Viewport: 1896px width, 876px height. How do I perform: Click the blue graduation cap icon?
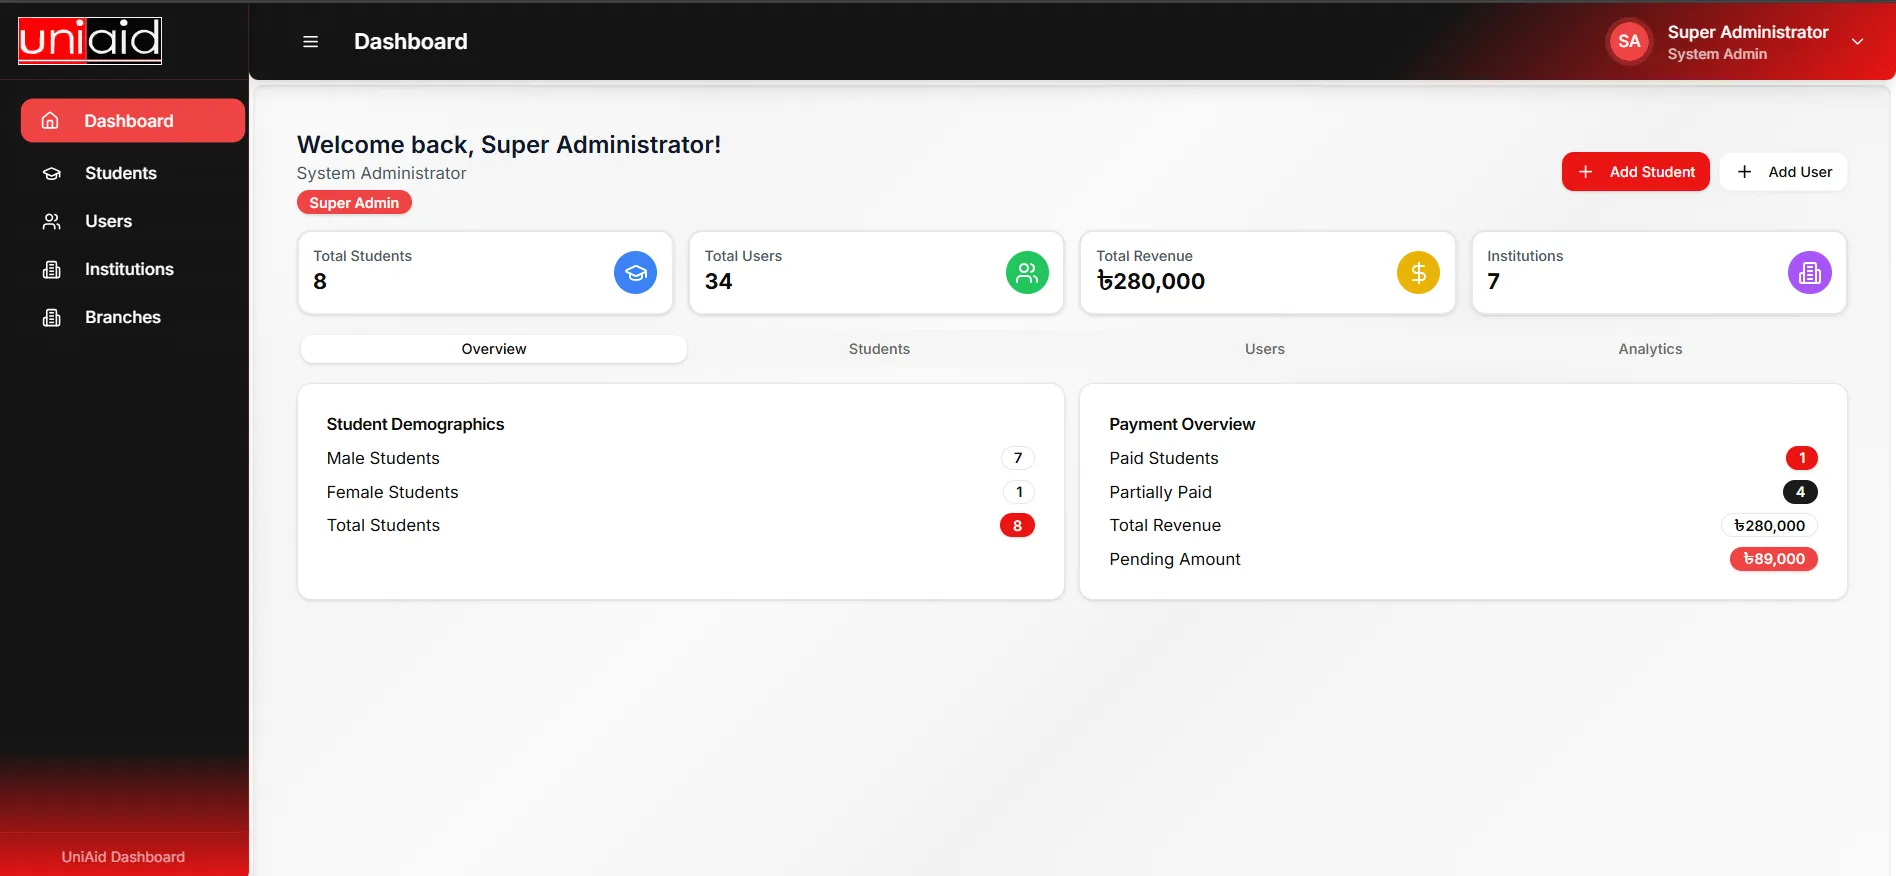coord(635,273)
